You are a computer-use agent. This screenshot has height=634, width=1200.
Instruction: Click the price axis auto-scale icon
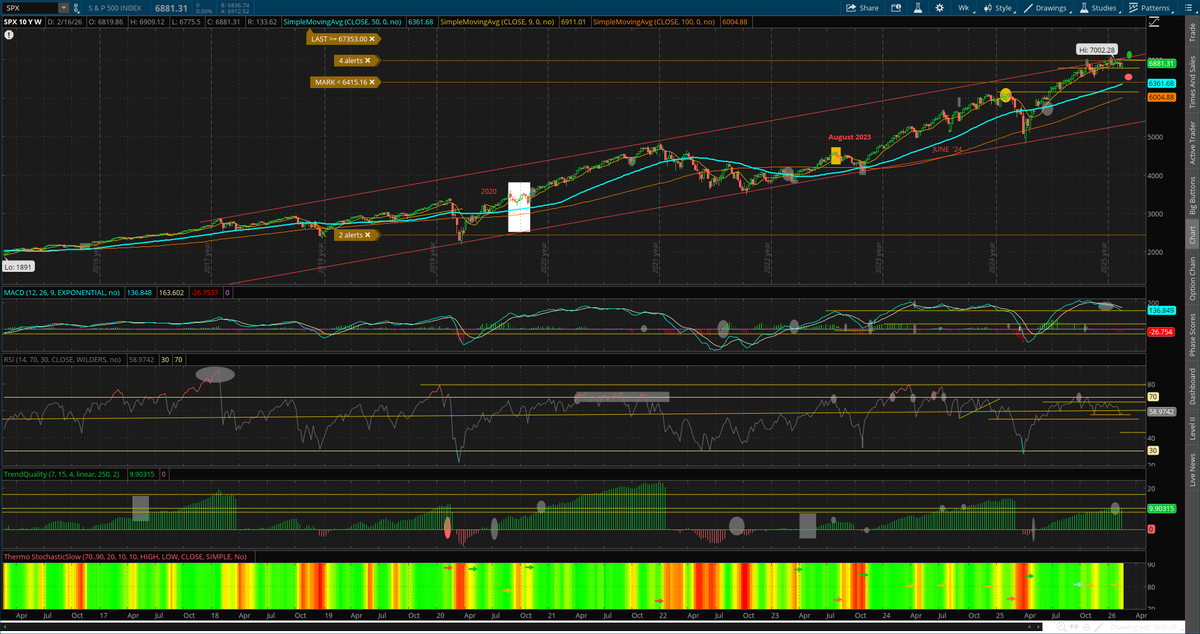(1154, 22)
